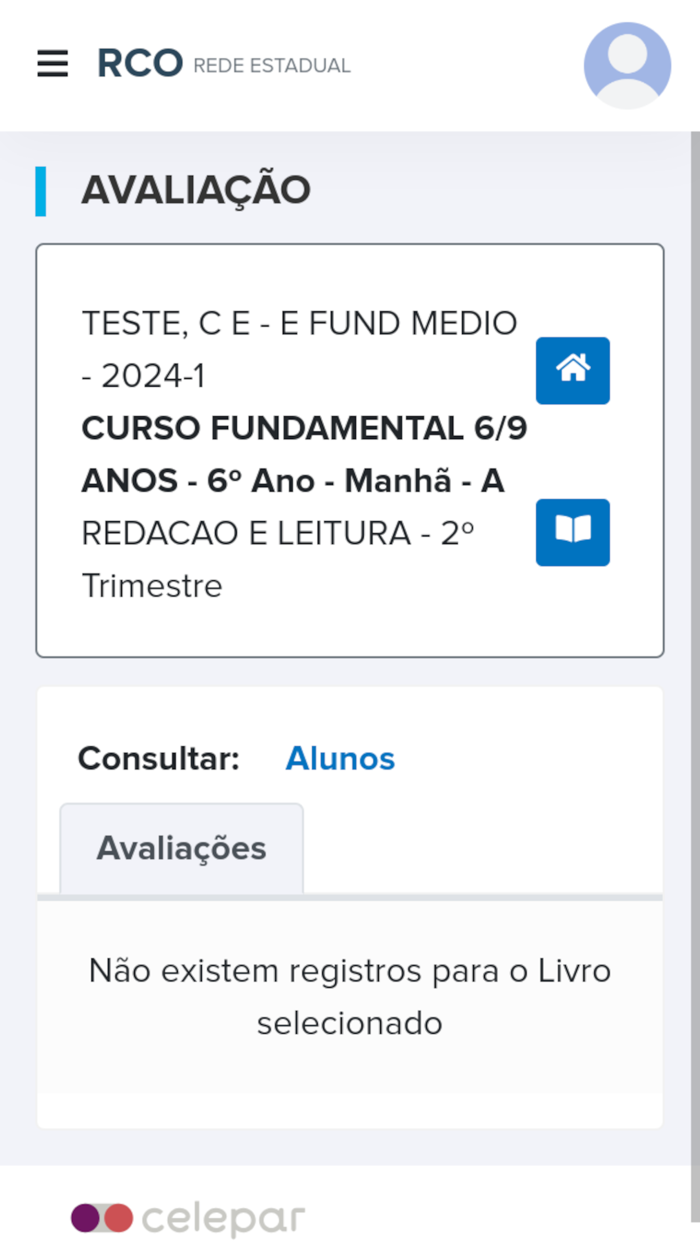Click the AVALIAÇÃO page heading

click(196, 189)
